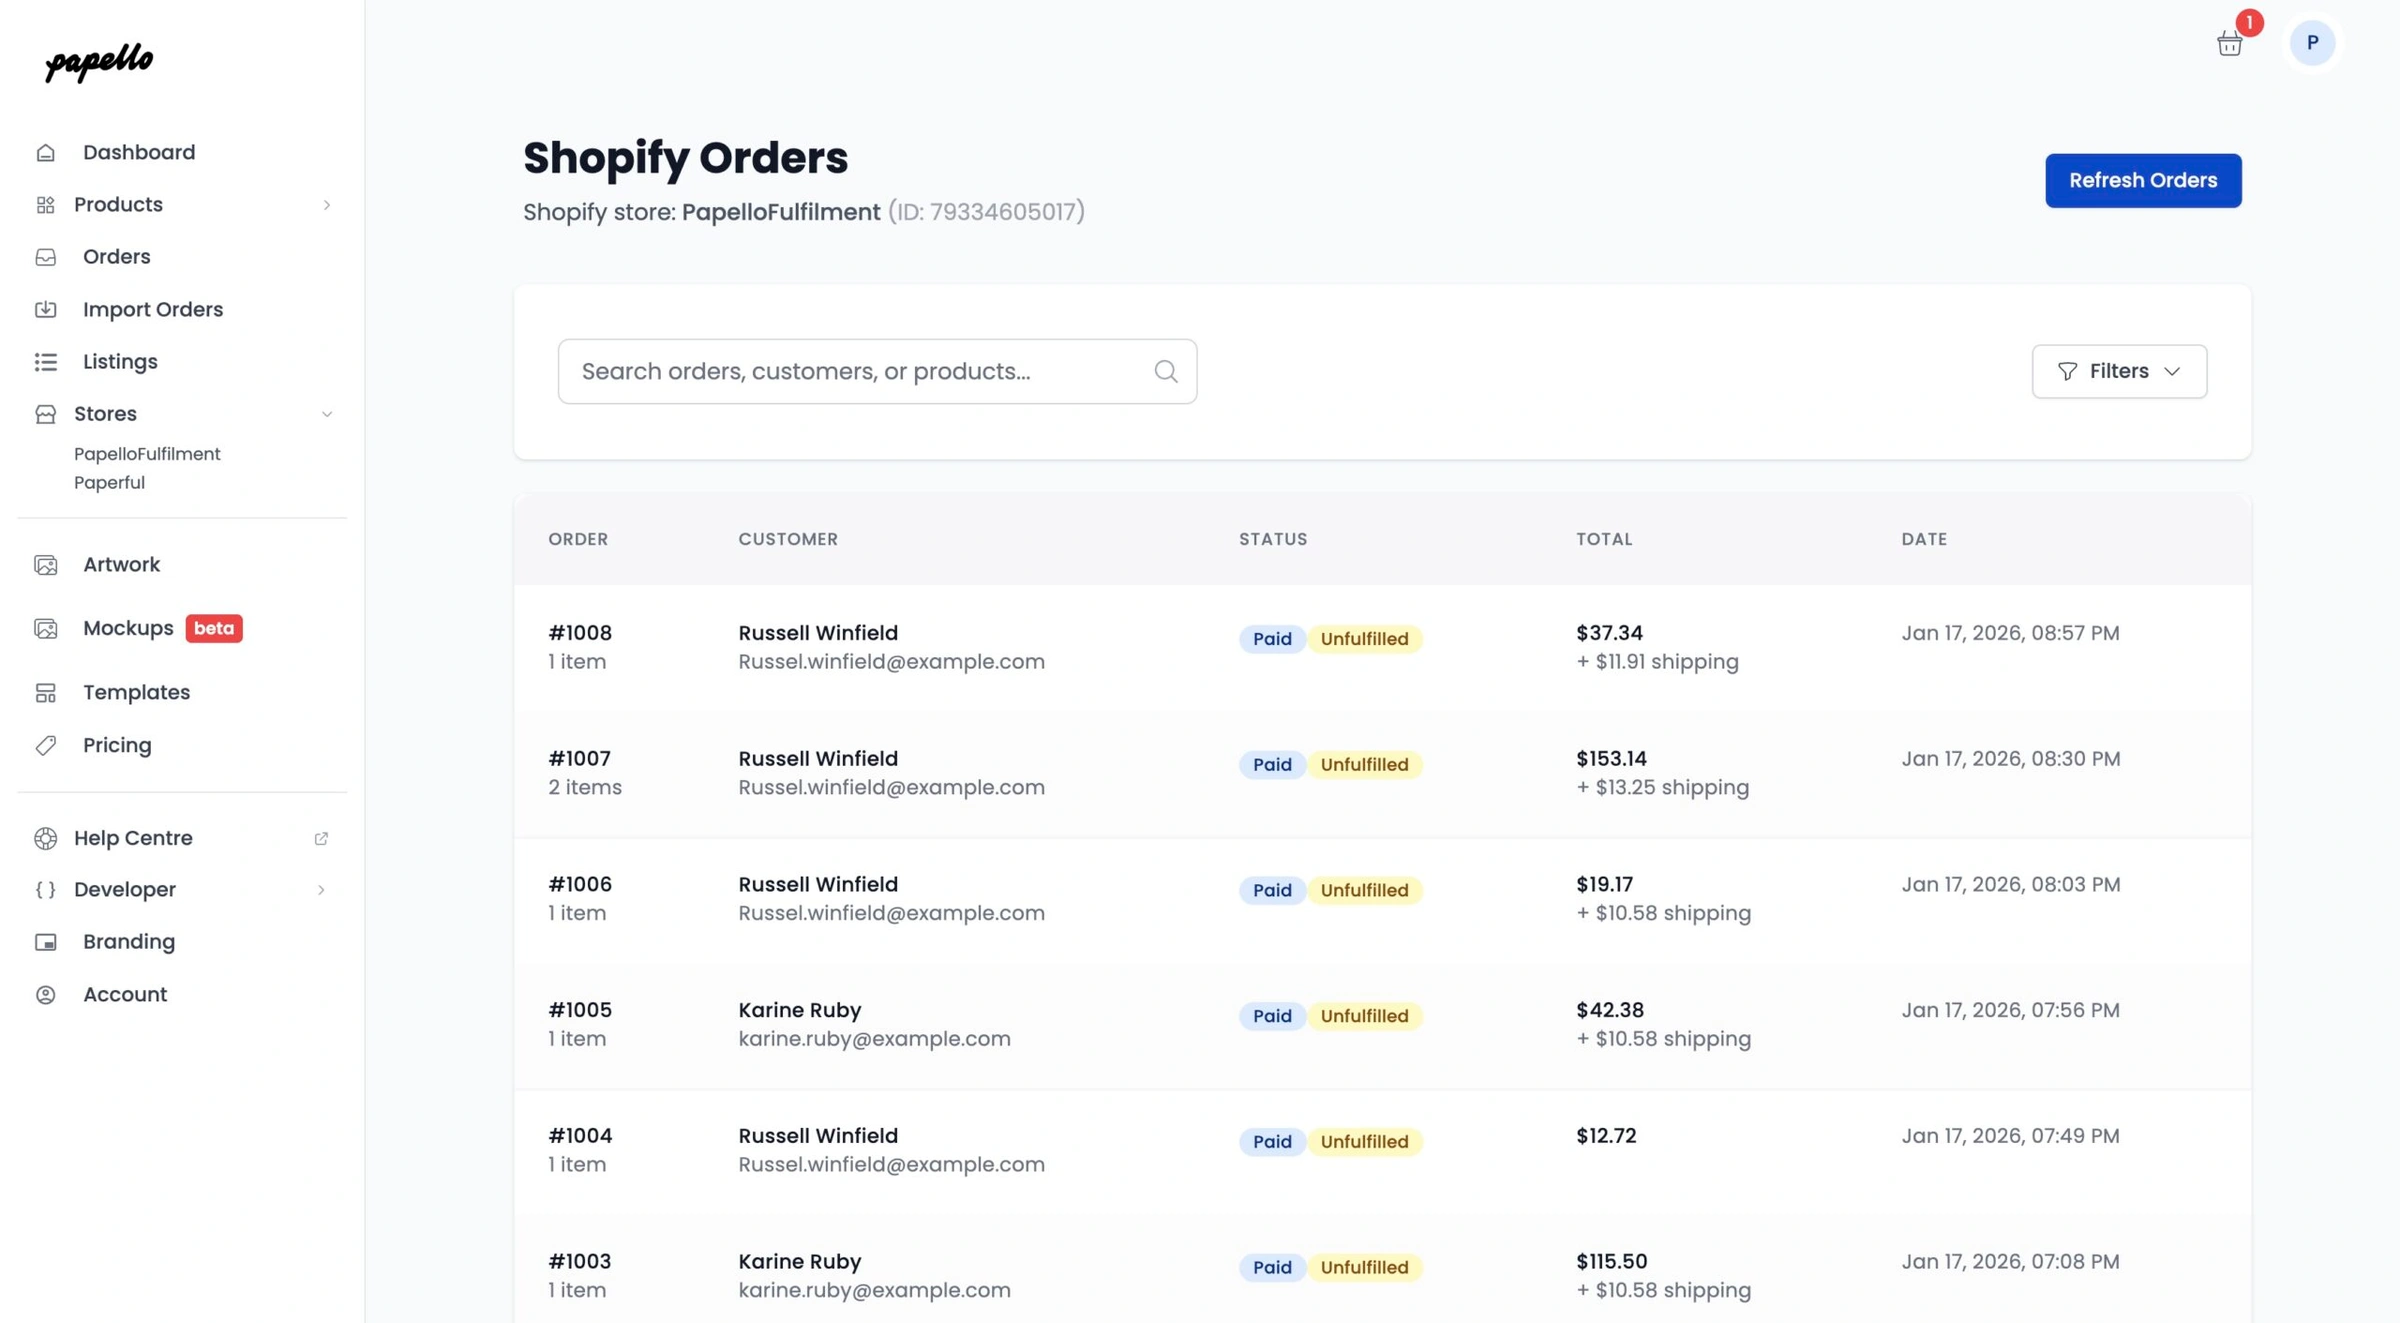2400x1323 pixels.
Task: Click the Import Orders sidebar icon
Action: (x=46, y=309)
